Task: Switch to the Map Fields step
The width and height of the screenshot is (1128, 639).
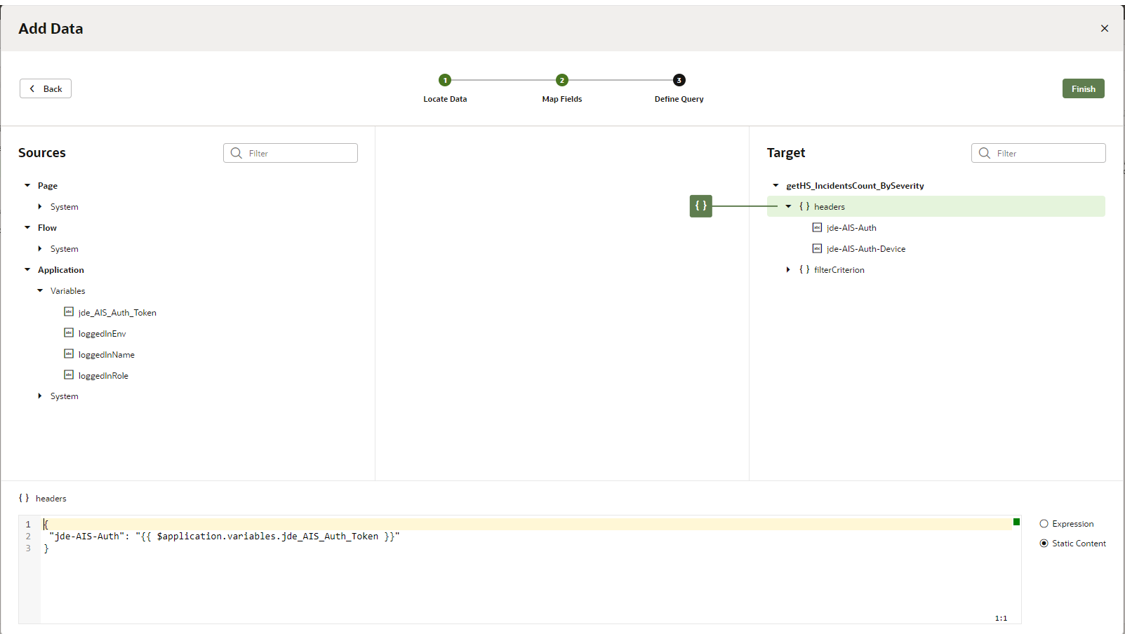Action: (x=561, y=80)
